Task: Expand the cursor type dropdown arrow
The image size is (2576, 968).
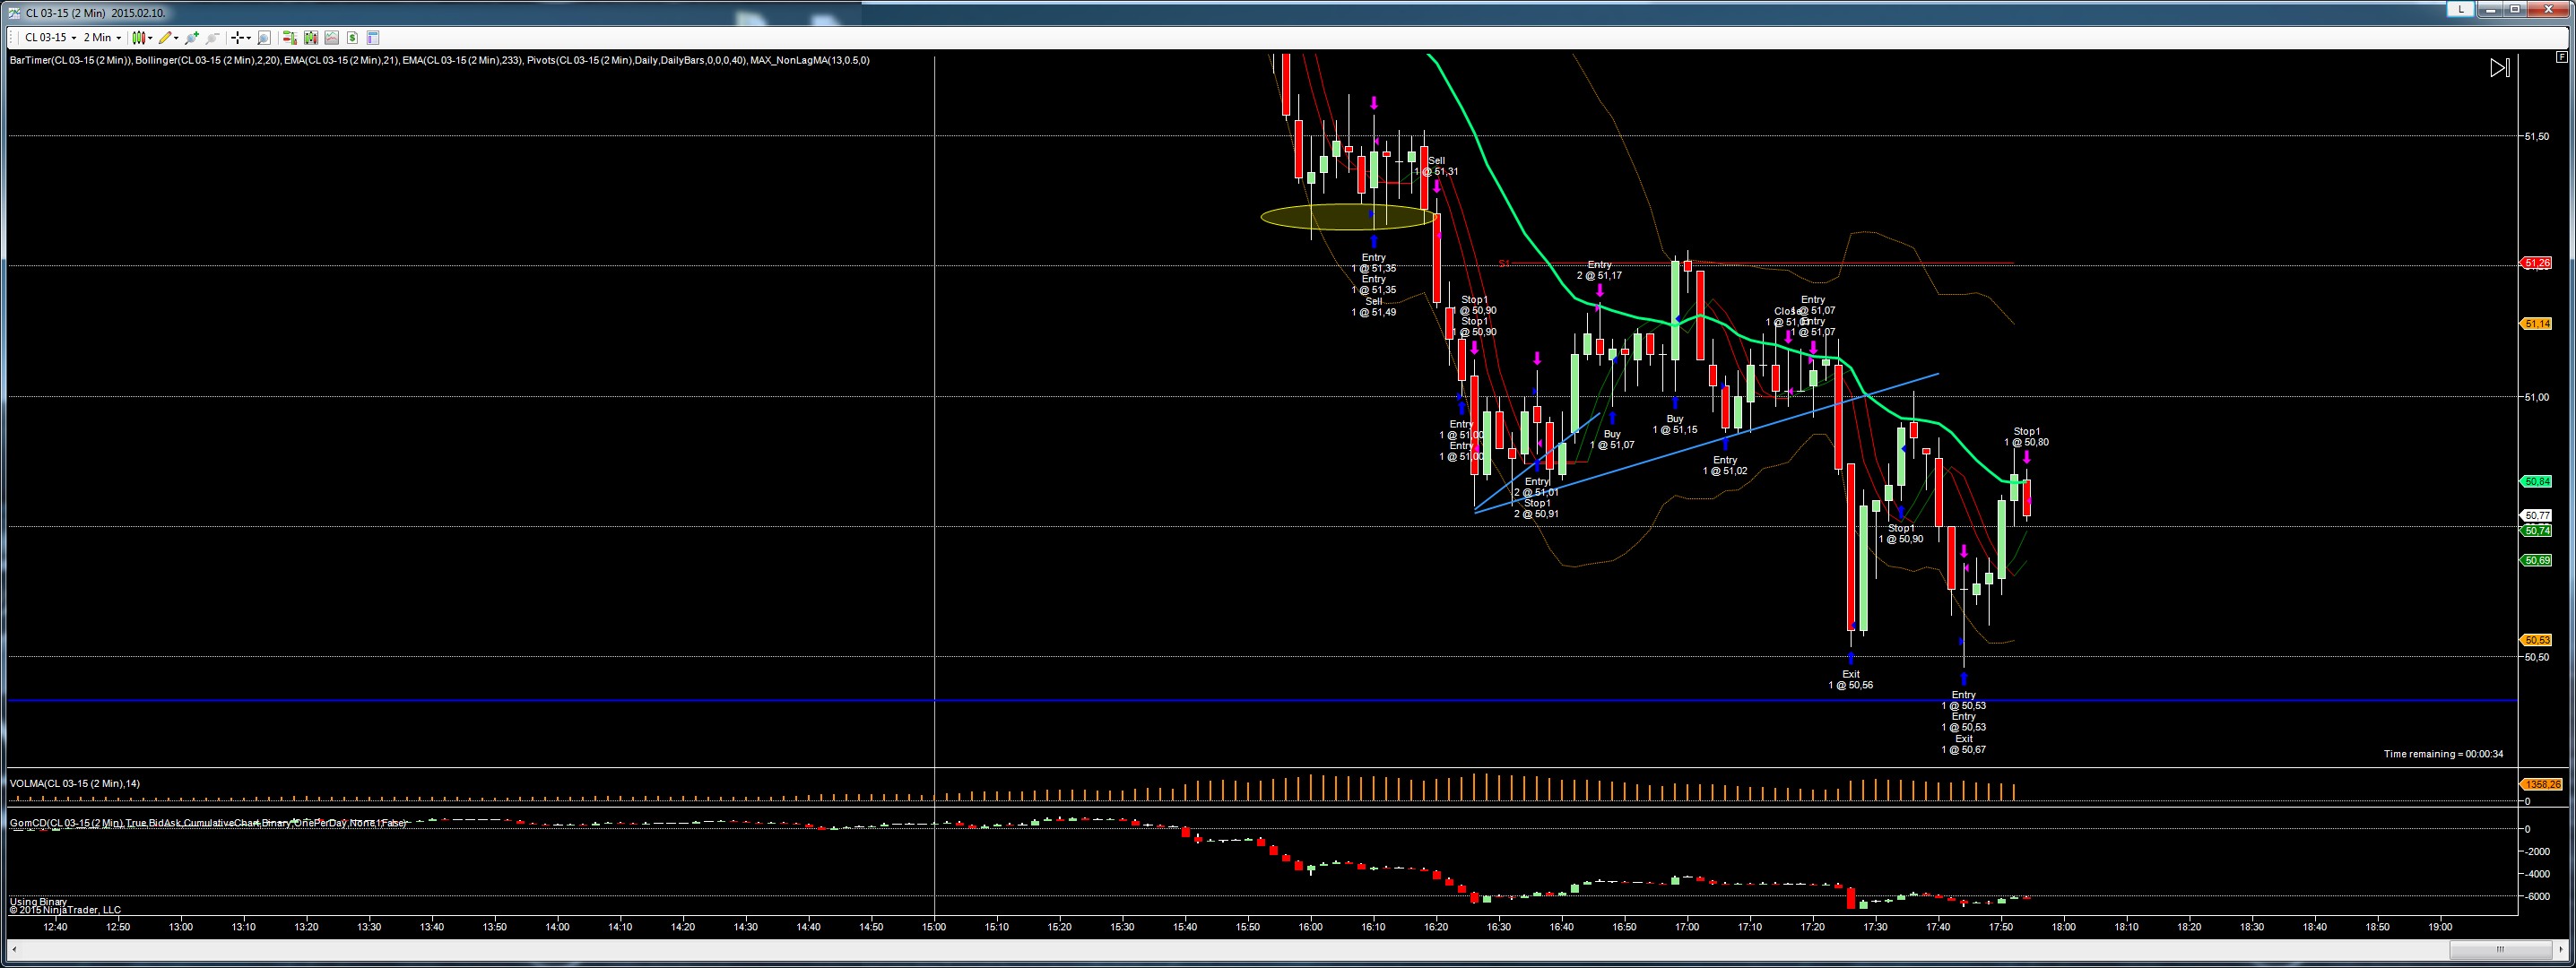Action: (x=249, y=39)
